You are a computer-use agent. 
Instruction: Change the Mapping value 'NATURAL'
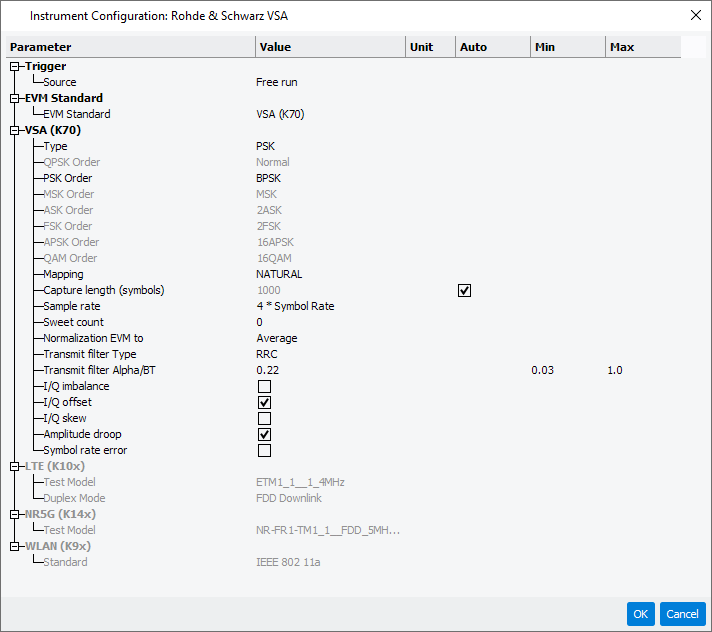279,274
